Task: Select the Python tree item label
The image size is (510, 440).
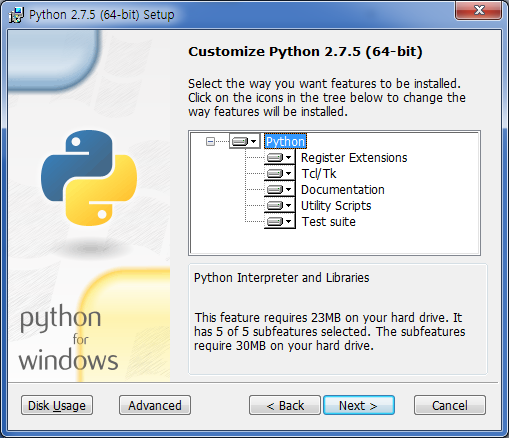Action: [285, 141]
